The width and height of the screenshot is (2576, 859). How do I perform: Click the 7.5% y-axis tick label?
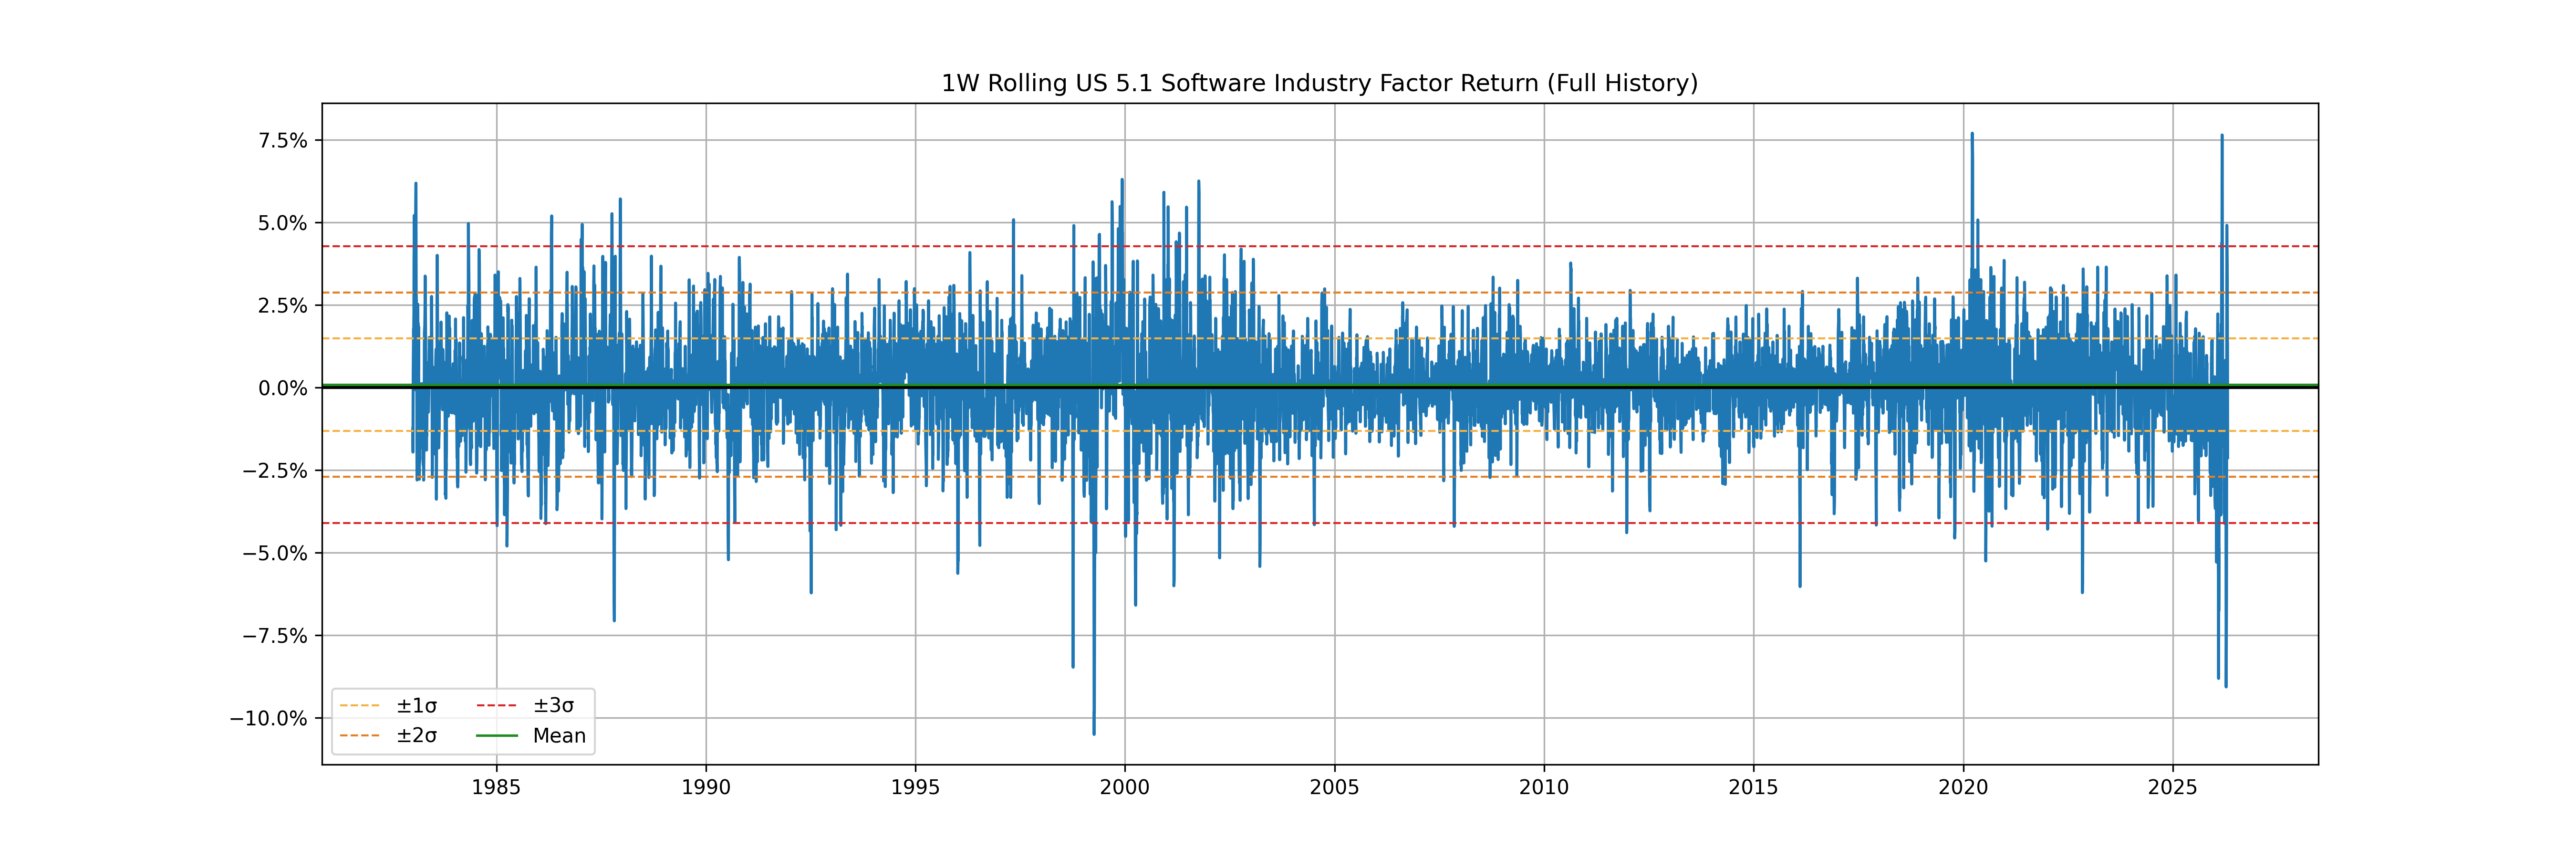coord(283,141)
